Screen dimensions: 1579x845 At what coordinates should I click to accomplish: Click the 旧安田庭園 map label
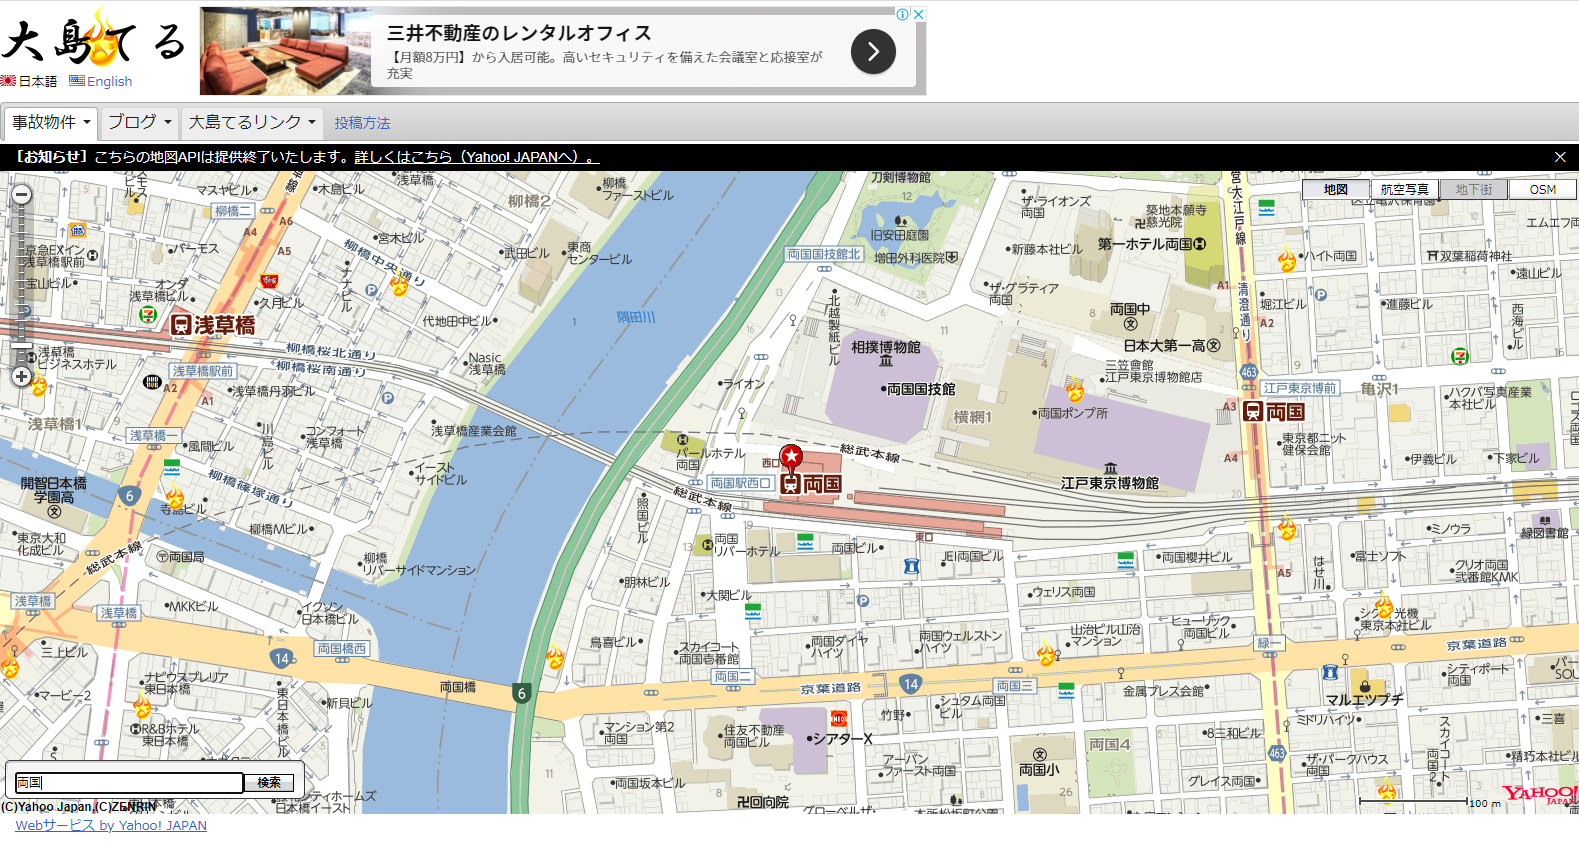899,235
